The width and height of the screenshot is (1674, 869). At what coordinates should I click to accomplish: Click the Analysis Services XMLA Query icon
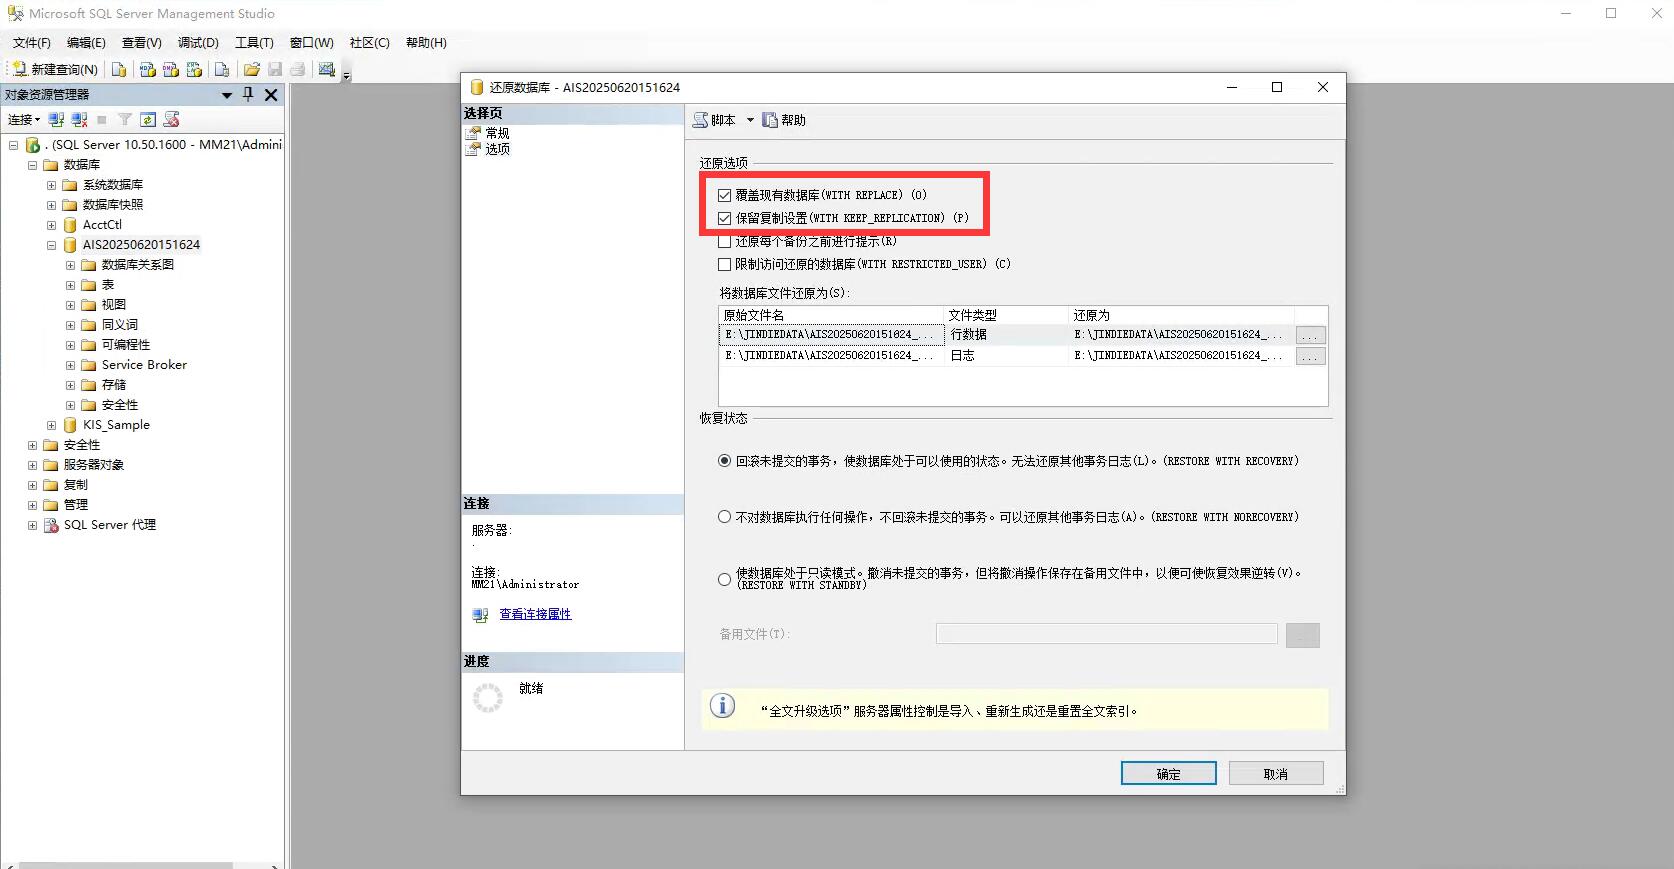(195, 69)
